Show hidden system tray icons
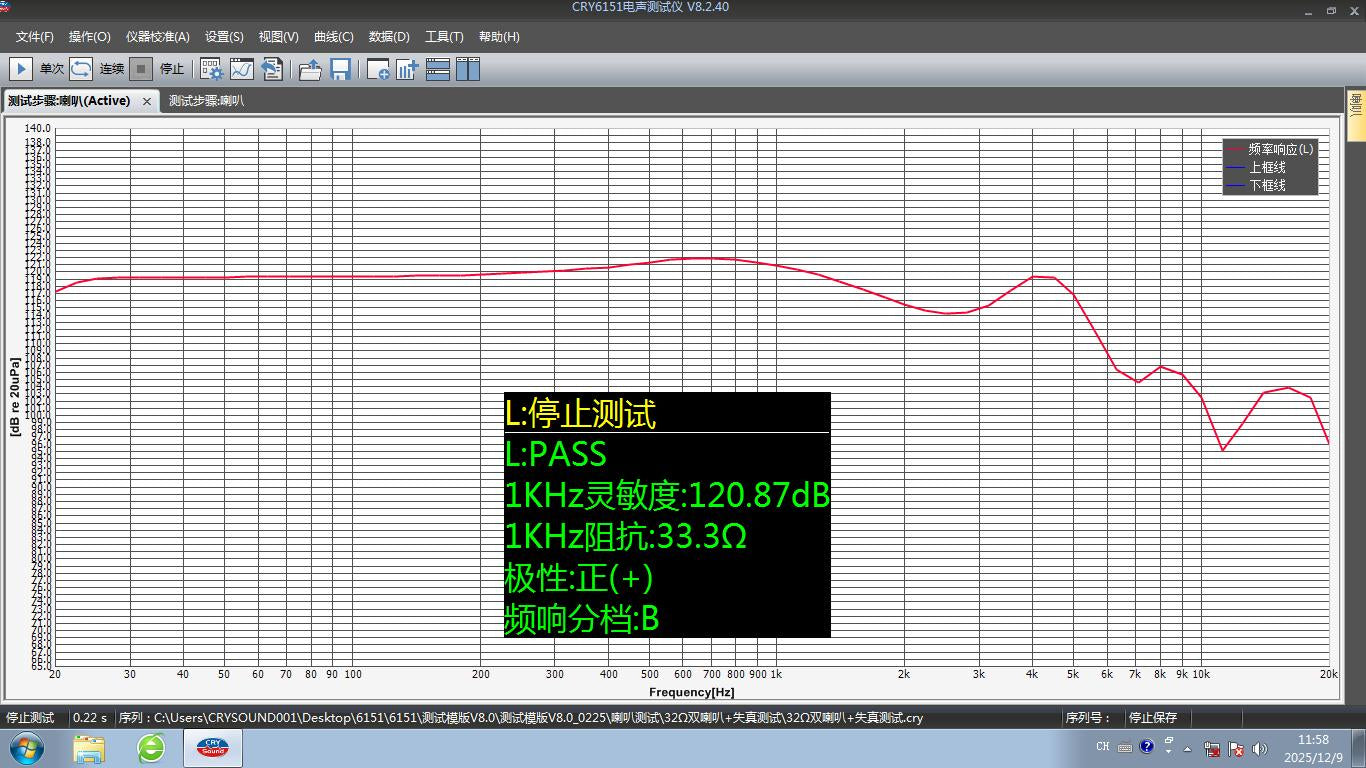Image resolution: width=1366 pixels, height=768 pixels. (1188, 748)
